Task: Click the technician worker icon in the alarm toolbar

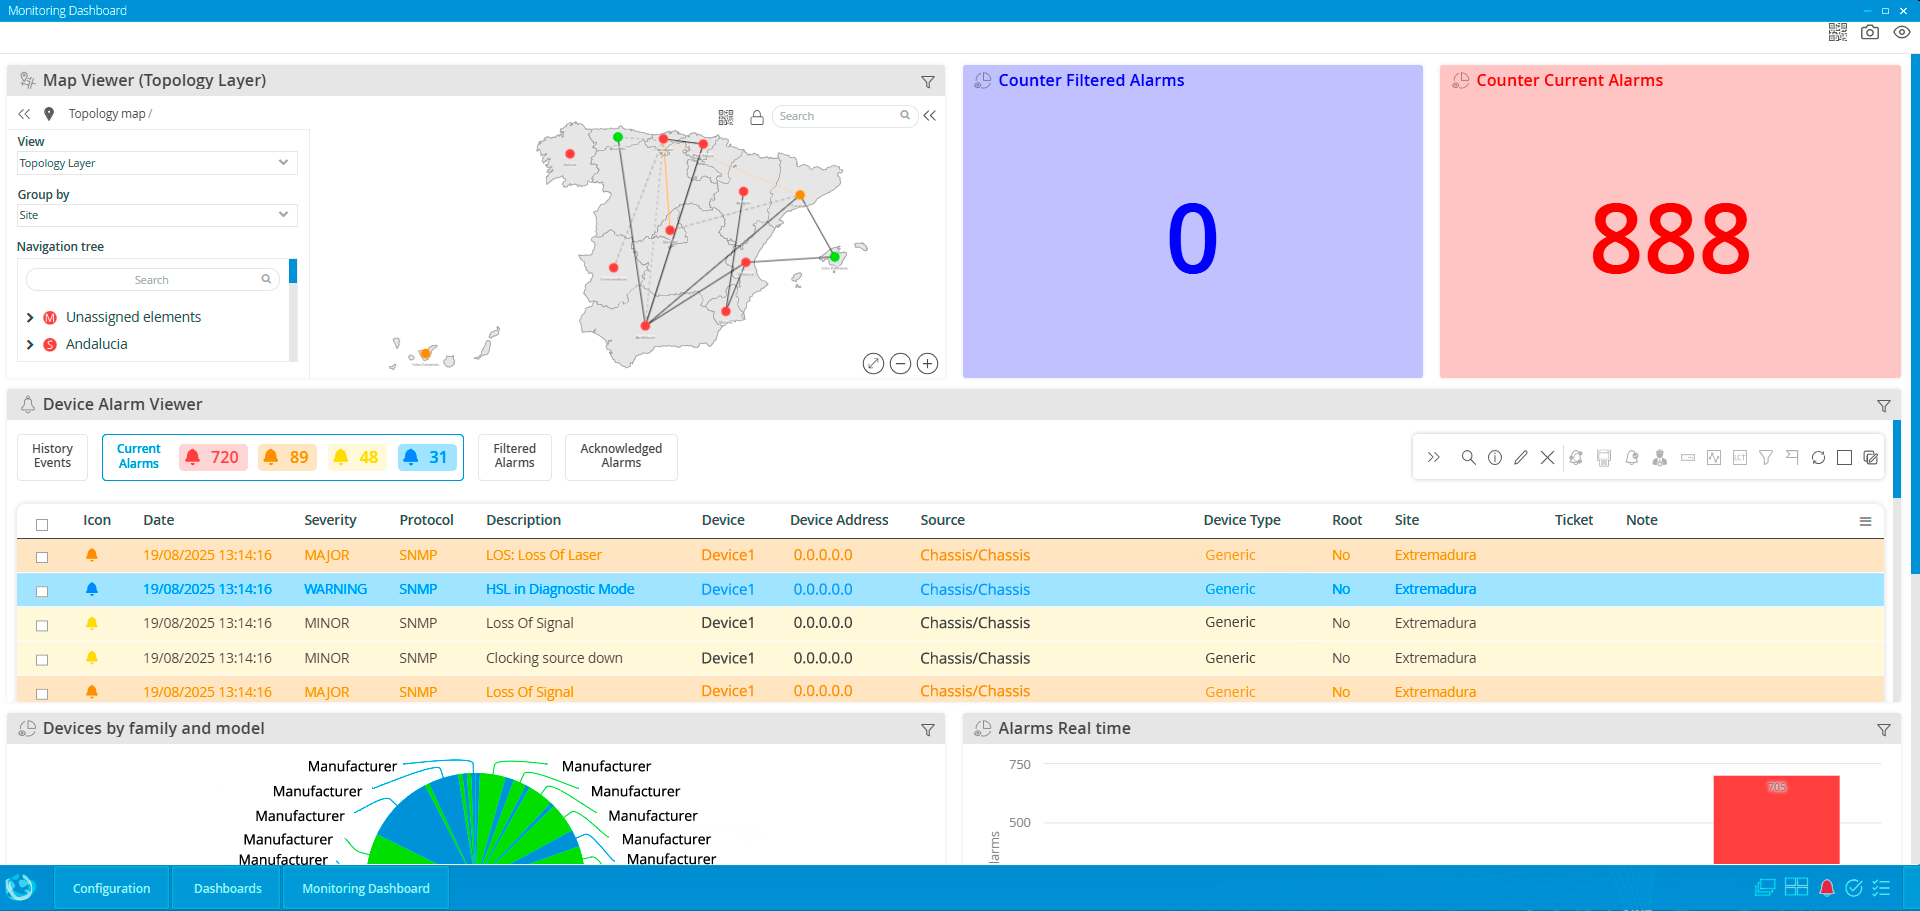Action: (x=1660, y=458)
